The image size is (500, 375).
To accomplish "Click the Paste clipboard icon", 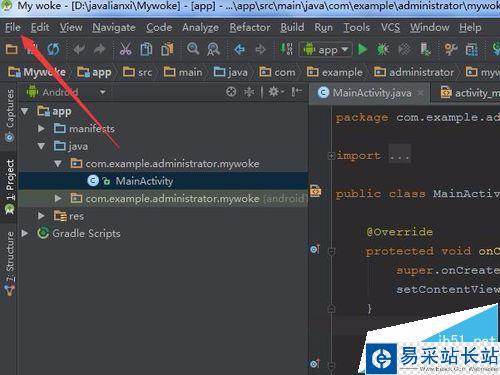I will [x=167, y=49].
